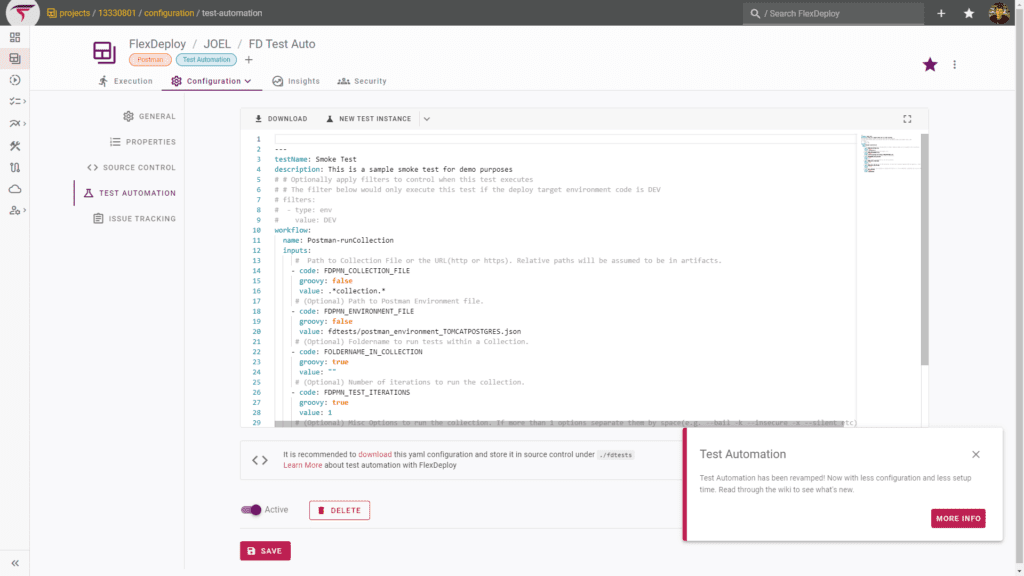This screenshot has width=1024, height=576.
Task: Click '13330801' in the top breadcrumb
Action: click(x=117, y=13)
